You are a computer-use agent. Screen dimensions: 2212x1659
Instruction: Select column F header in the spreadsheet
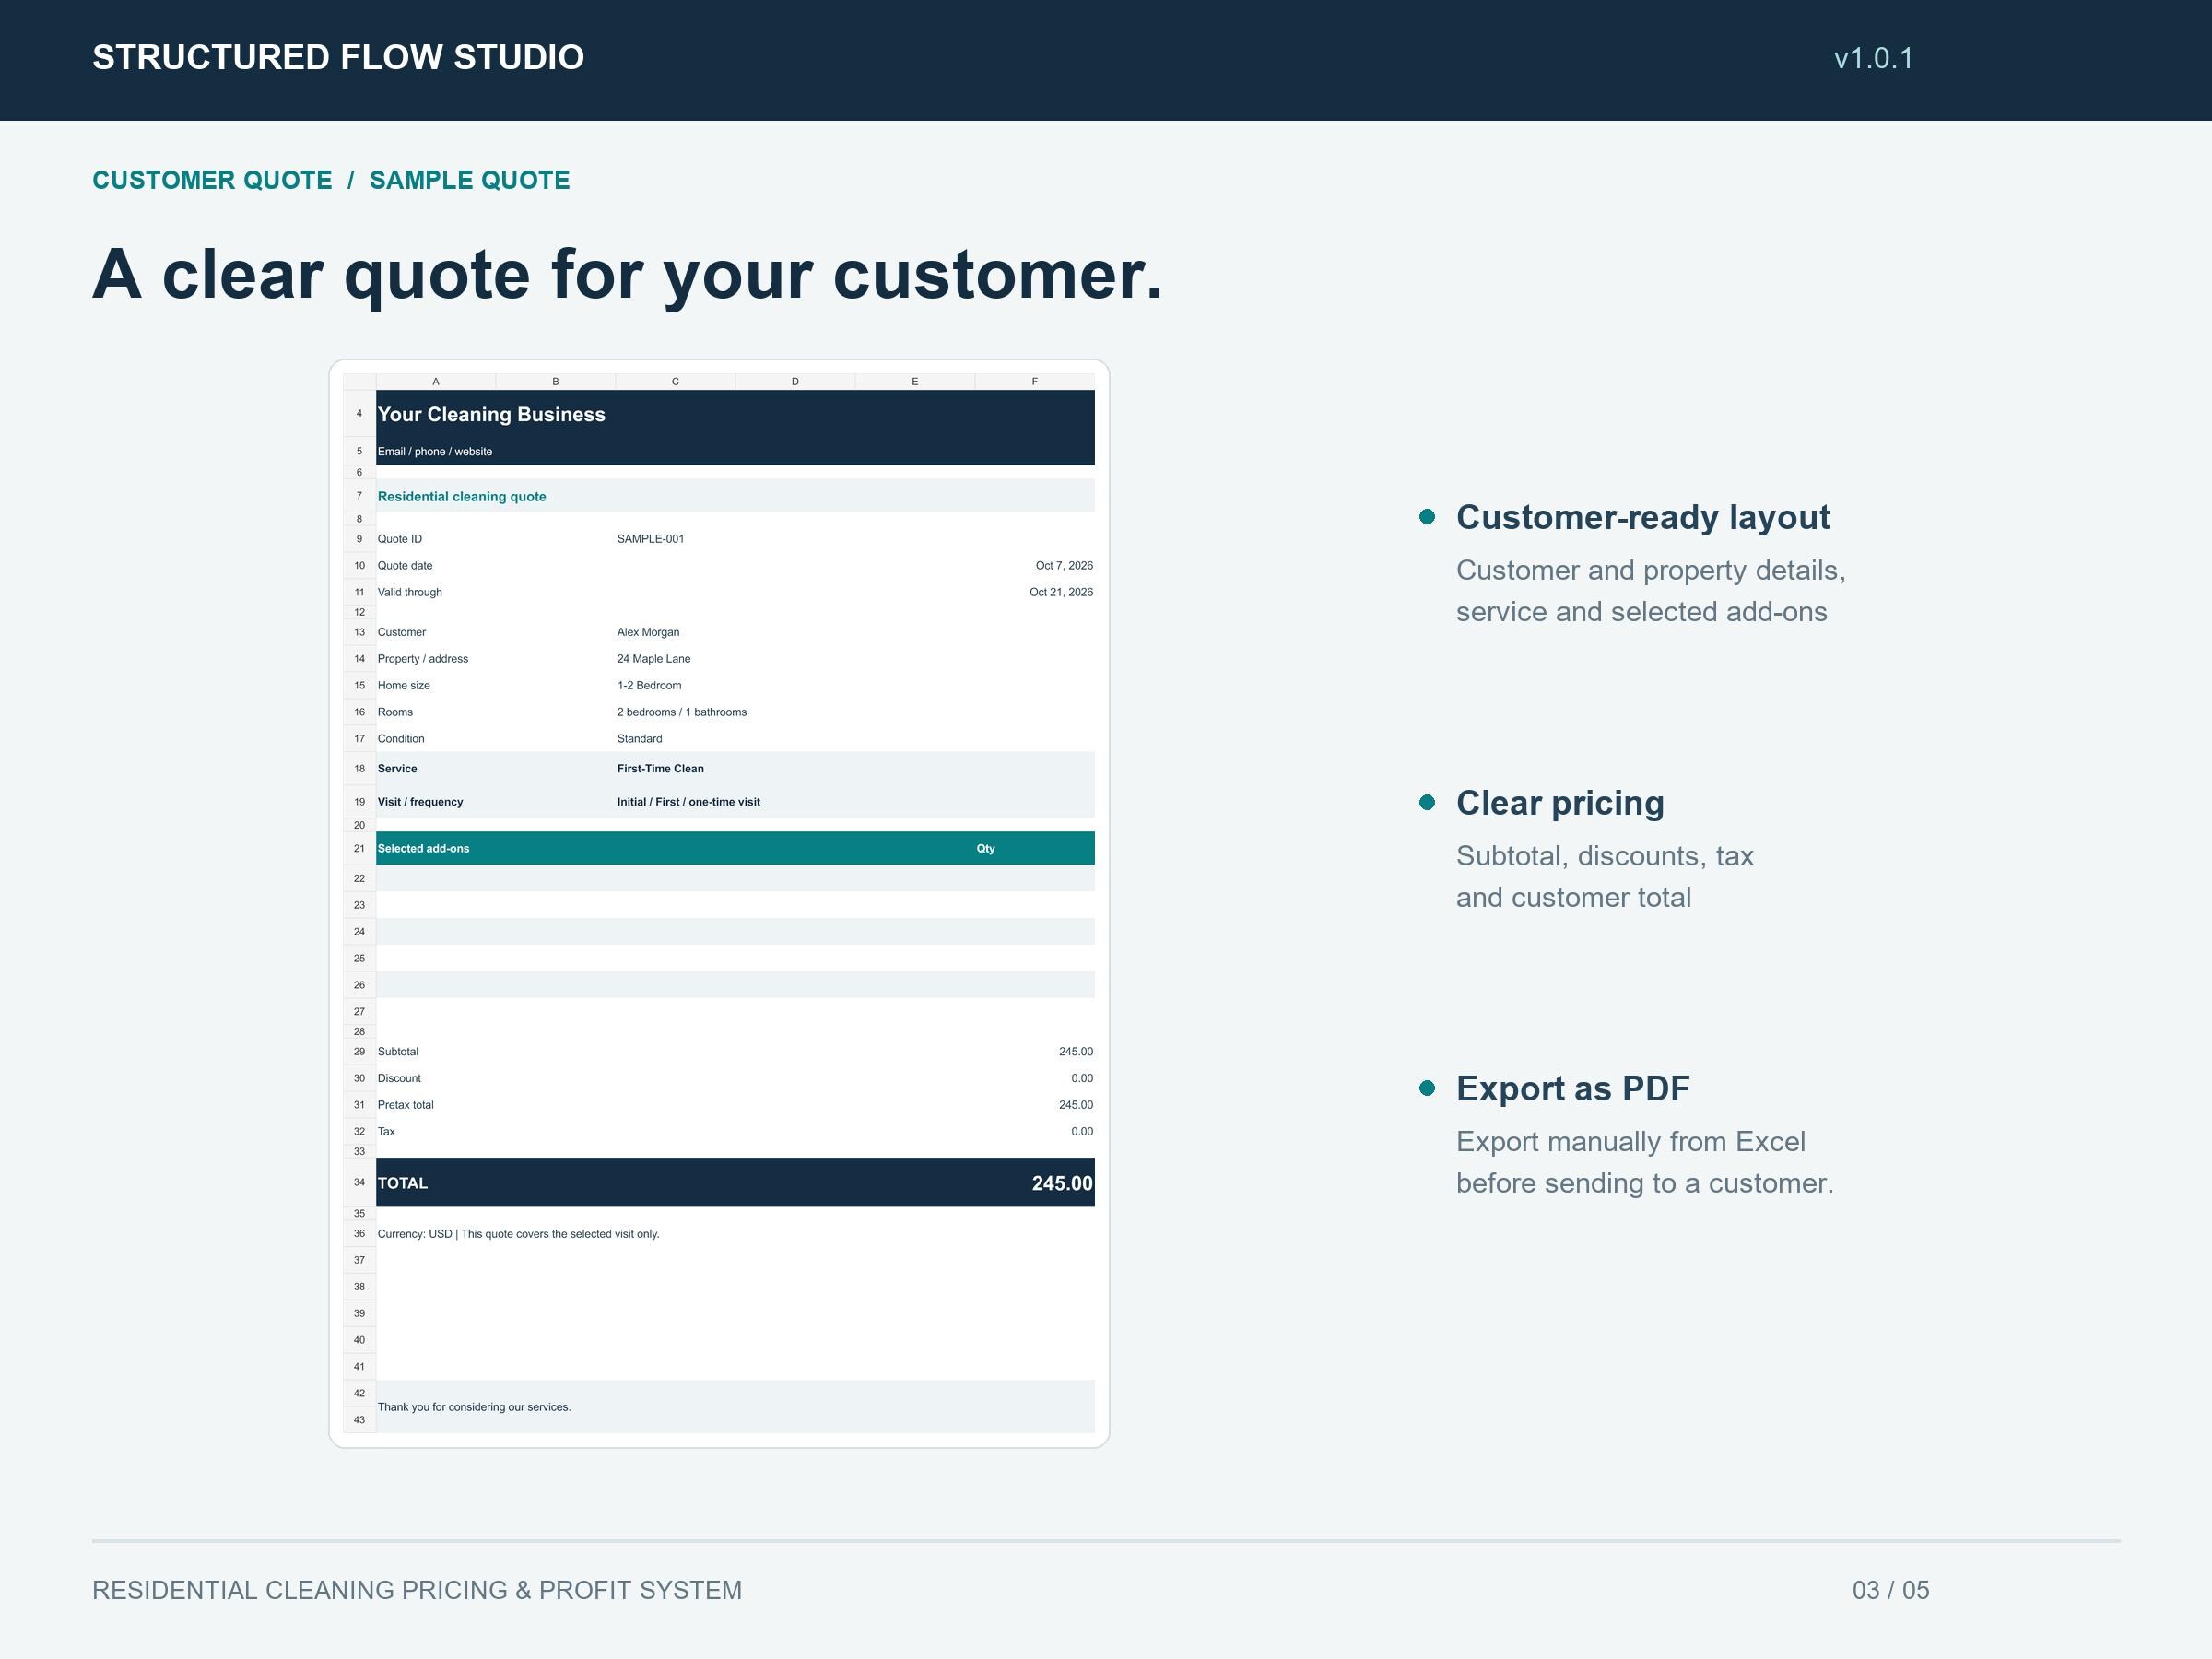tap(1035, 381)
